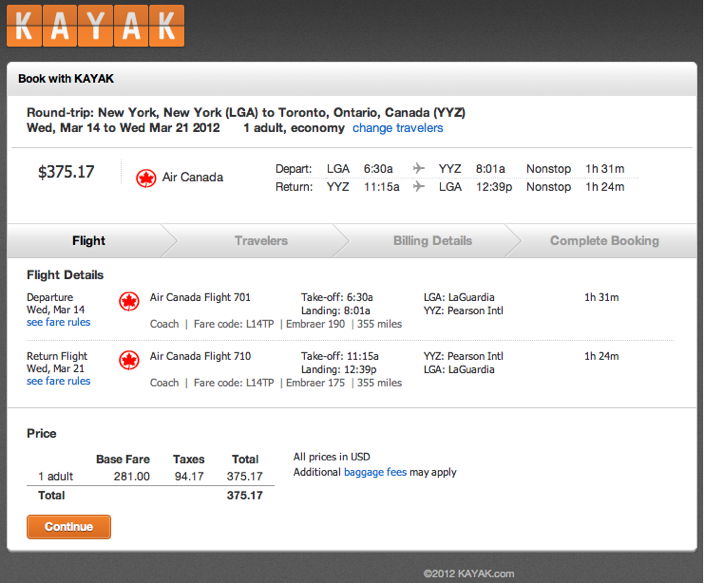Click the 1h 31m duration in Flight Details
The image size is (705, 583).
tap(602, 297)
